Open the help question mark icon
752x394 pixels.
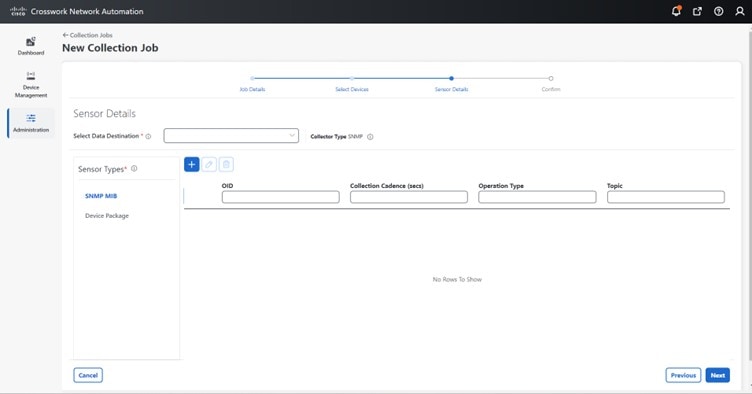pos(718,12)
